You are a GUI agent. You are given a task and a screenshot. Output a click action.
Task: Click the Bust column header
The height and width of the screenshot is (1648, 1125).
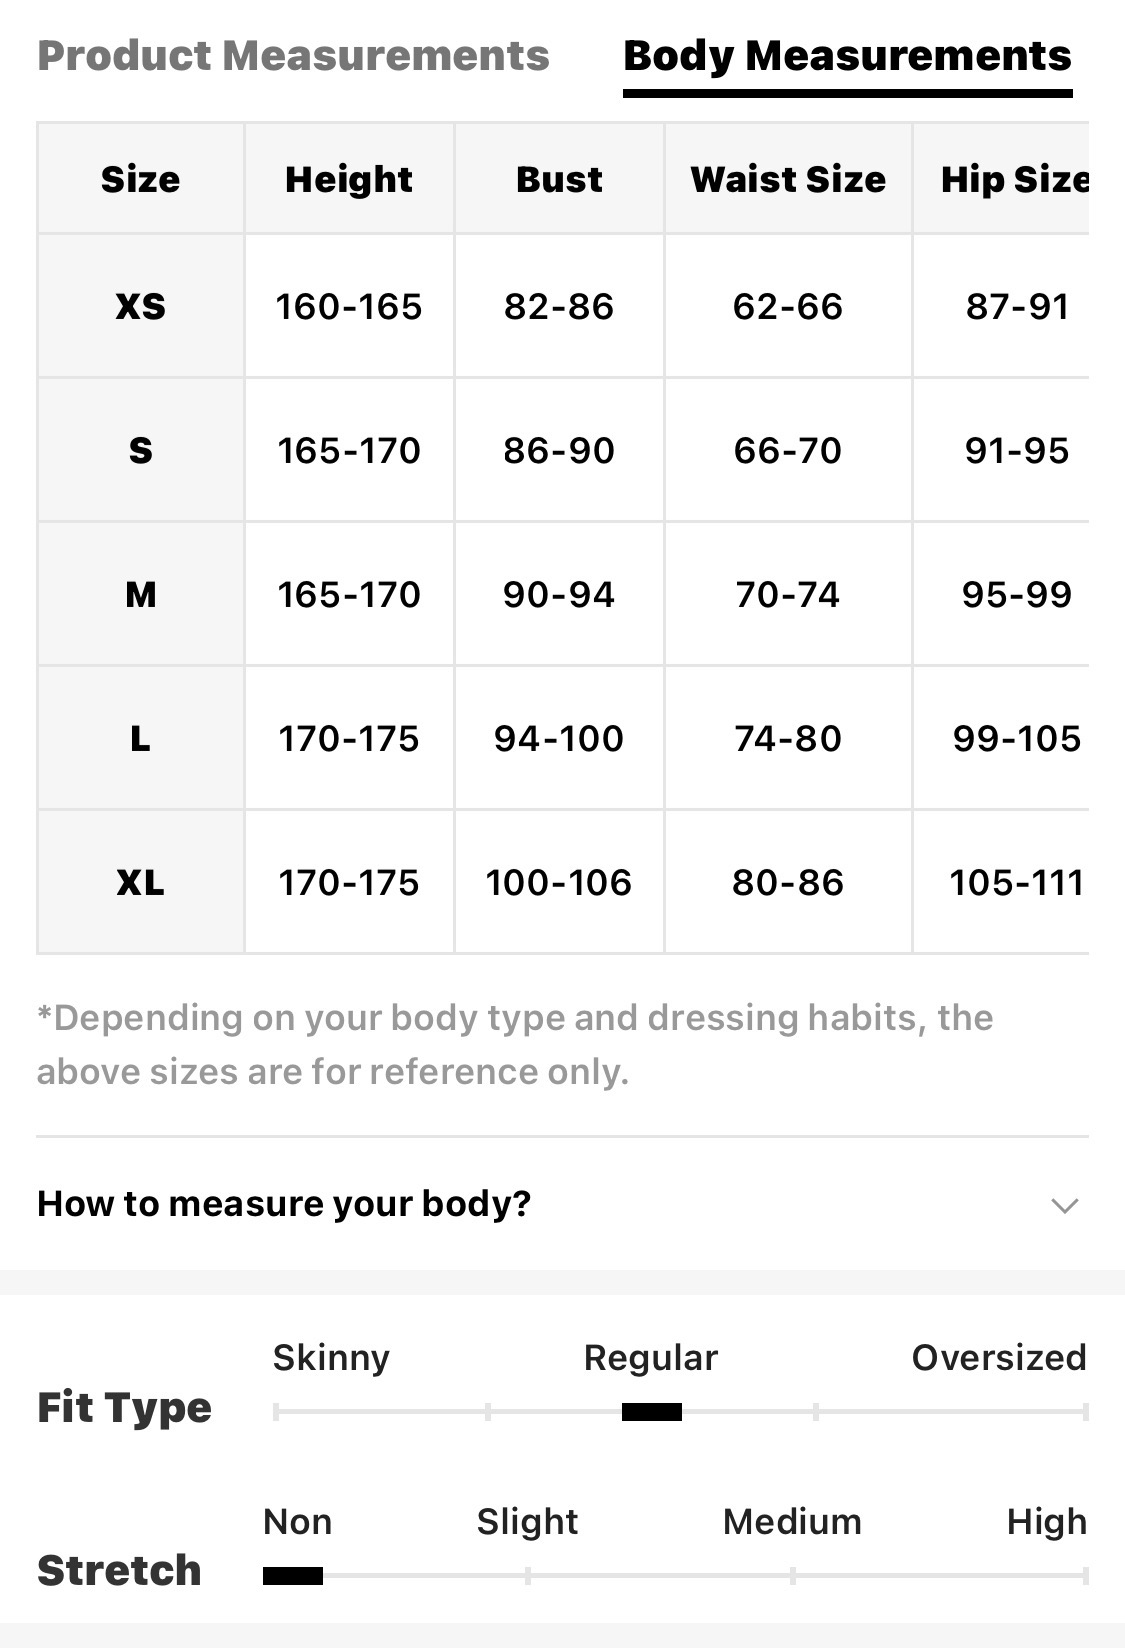559,179
